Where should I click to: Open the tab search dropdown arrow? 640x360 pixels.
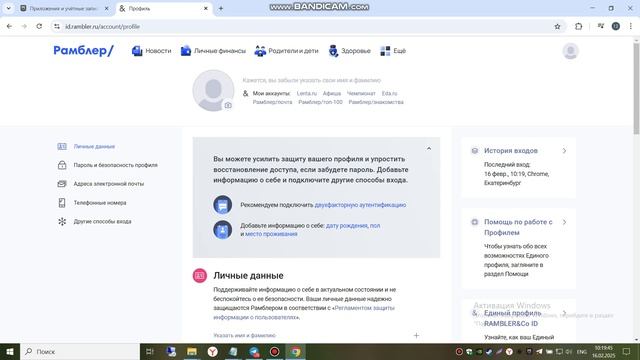click(8, 8)
